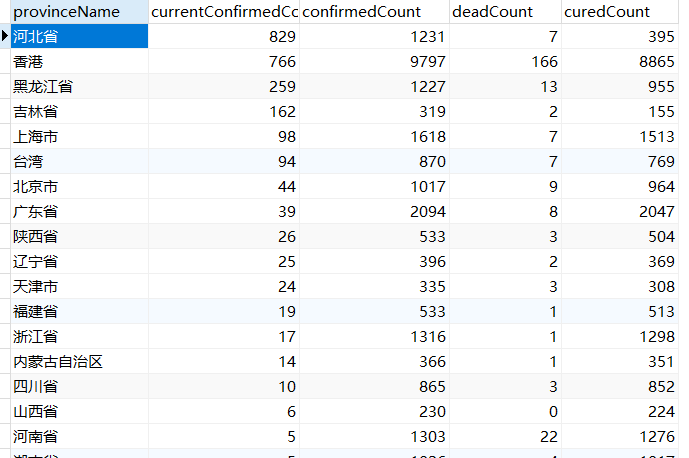Click current confirmed value 259
The width and height of the screenshot is (689, 458).
click(224, 86)
